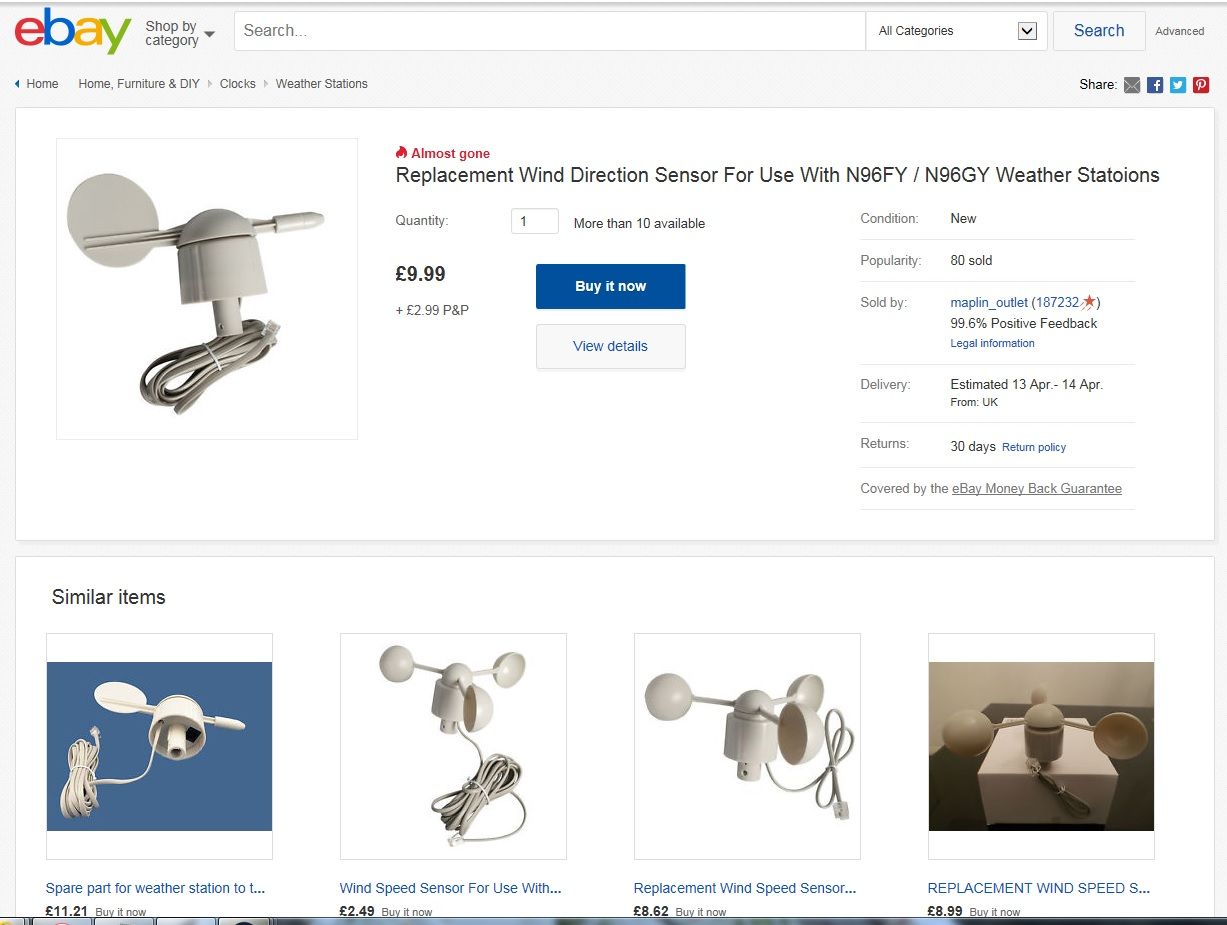Screen dimensions: 1227x925
Task: Go to Clocks breadcrumb category
Action: [x=238, y=84]
